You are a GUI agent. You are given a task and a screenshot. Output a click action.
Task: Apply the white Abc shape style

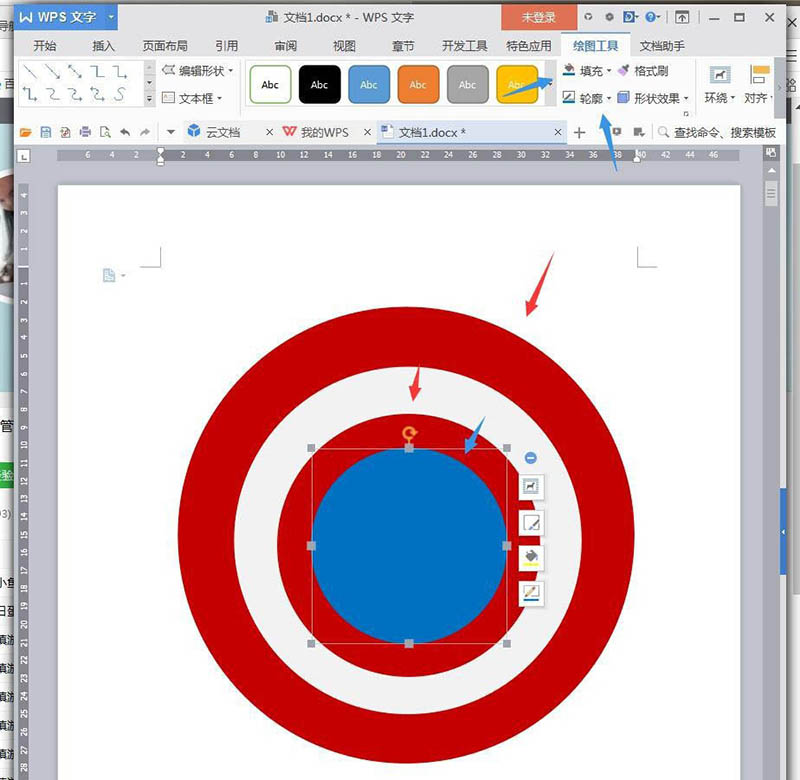coord(270,84)
